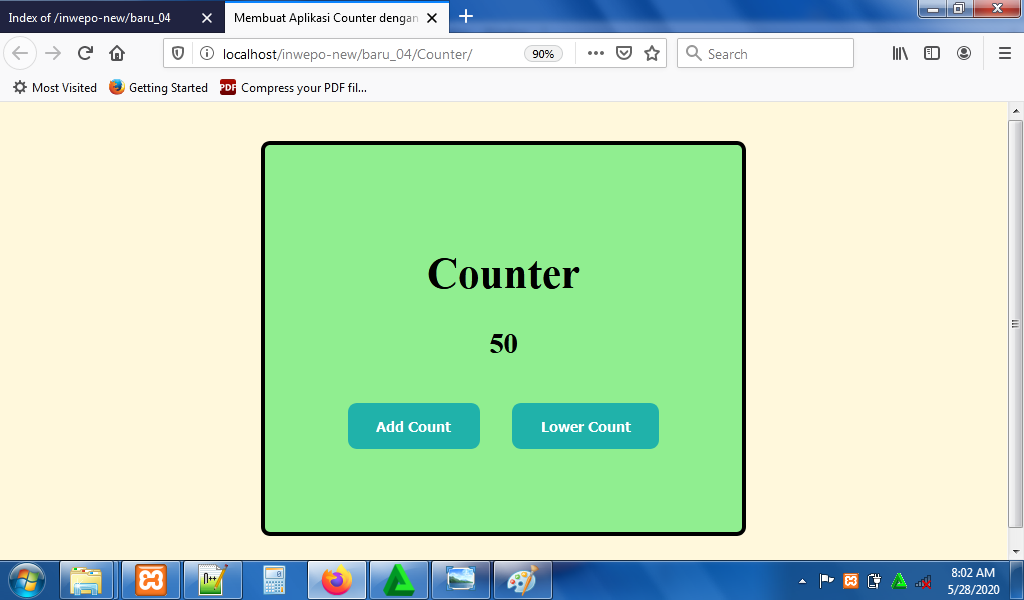This screenshot has width=1024, height=600.
Task: Click the scrollbar up arrow
Action: pos(1016,111)
